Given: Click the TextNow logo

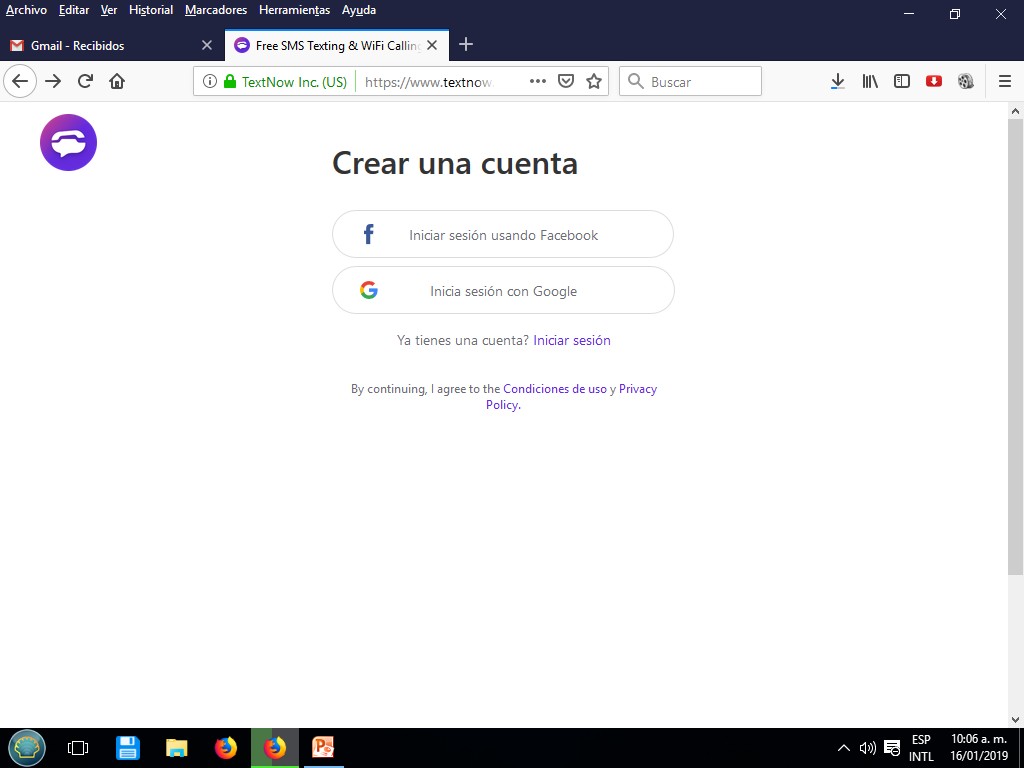Looking at the screenshot, I should click(x=69, y=142).
